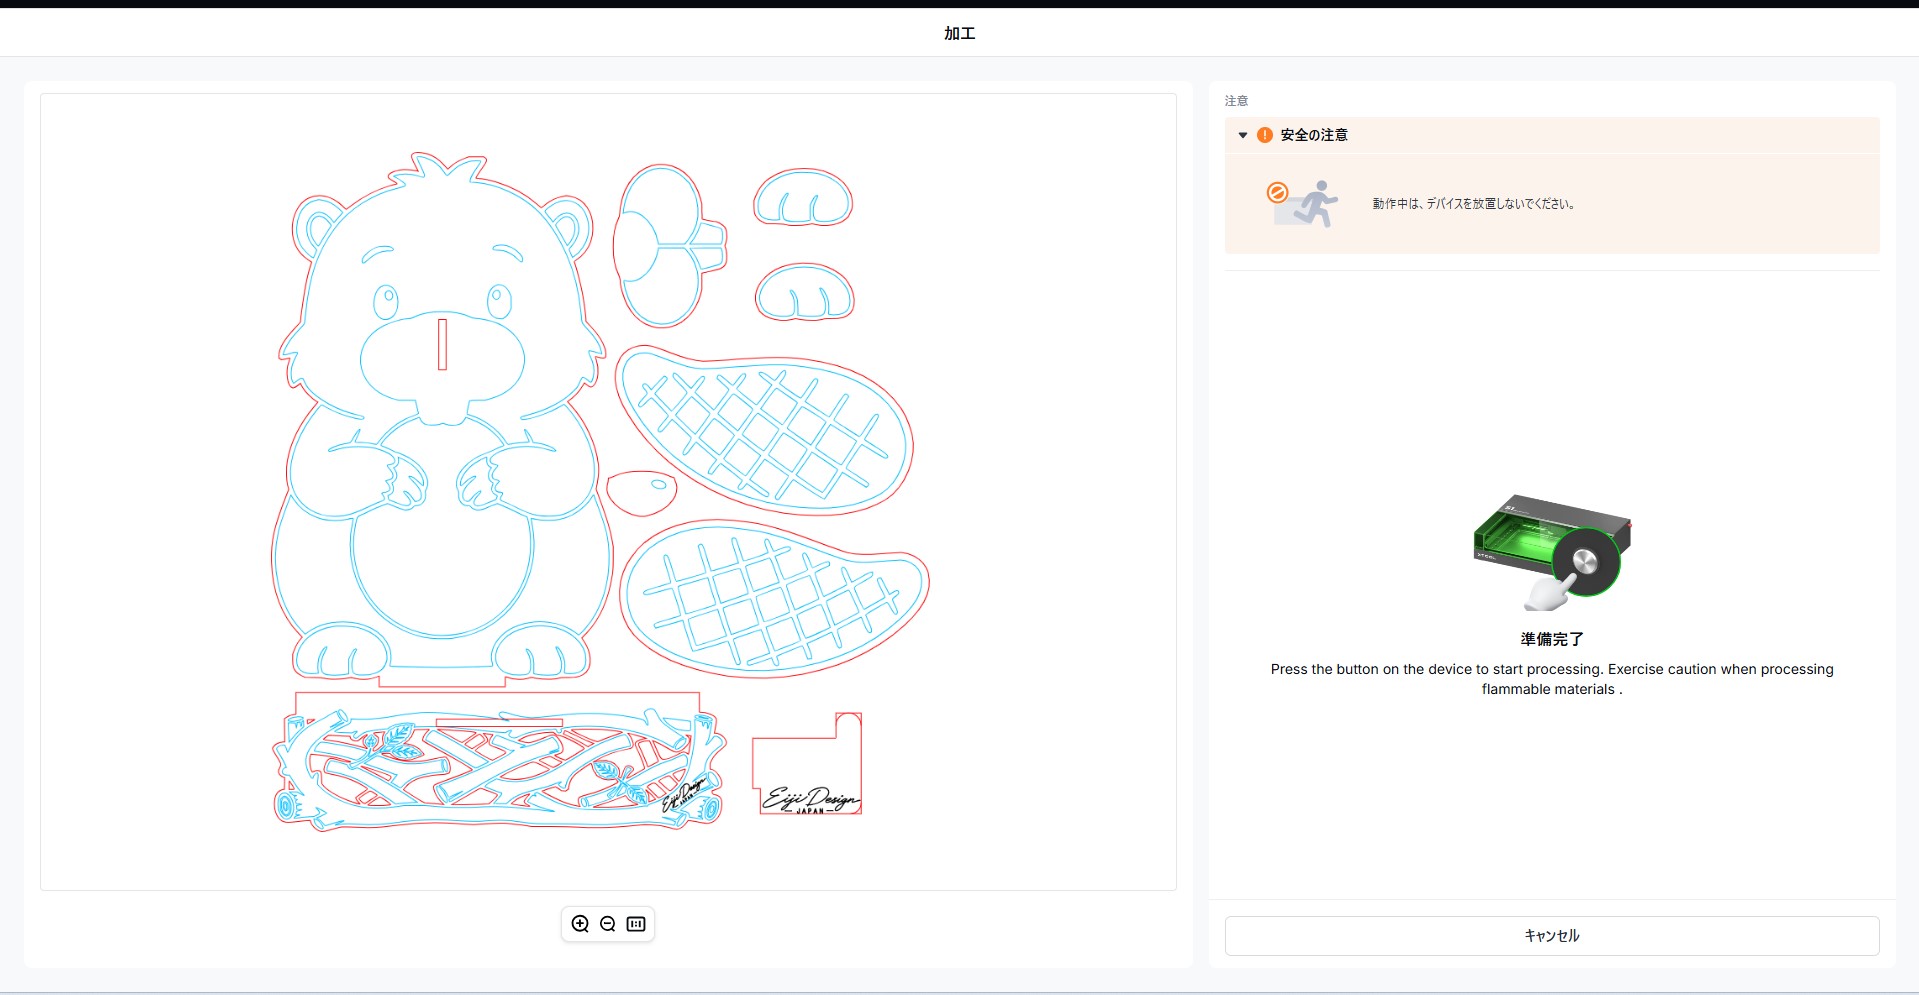This screenshot has height=995, width=1919.
Task: Click the 加工 title at top
Action: click(960, 33)
